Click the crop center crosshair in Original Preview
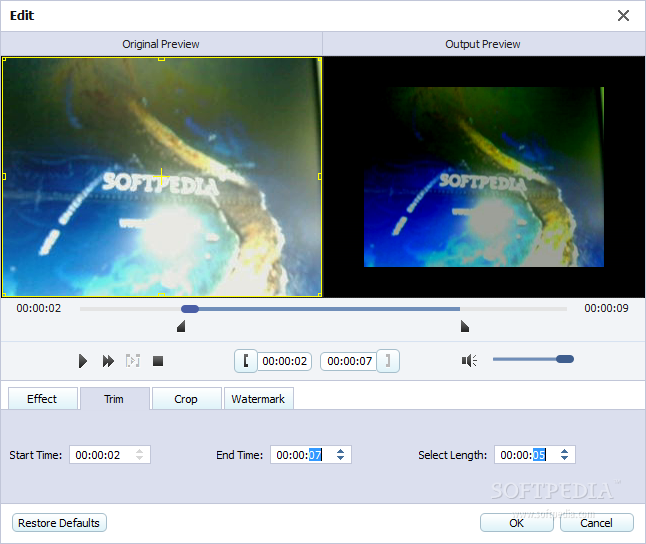 coord(162,176)
